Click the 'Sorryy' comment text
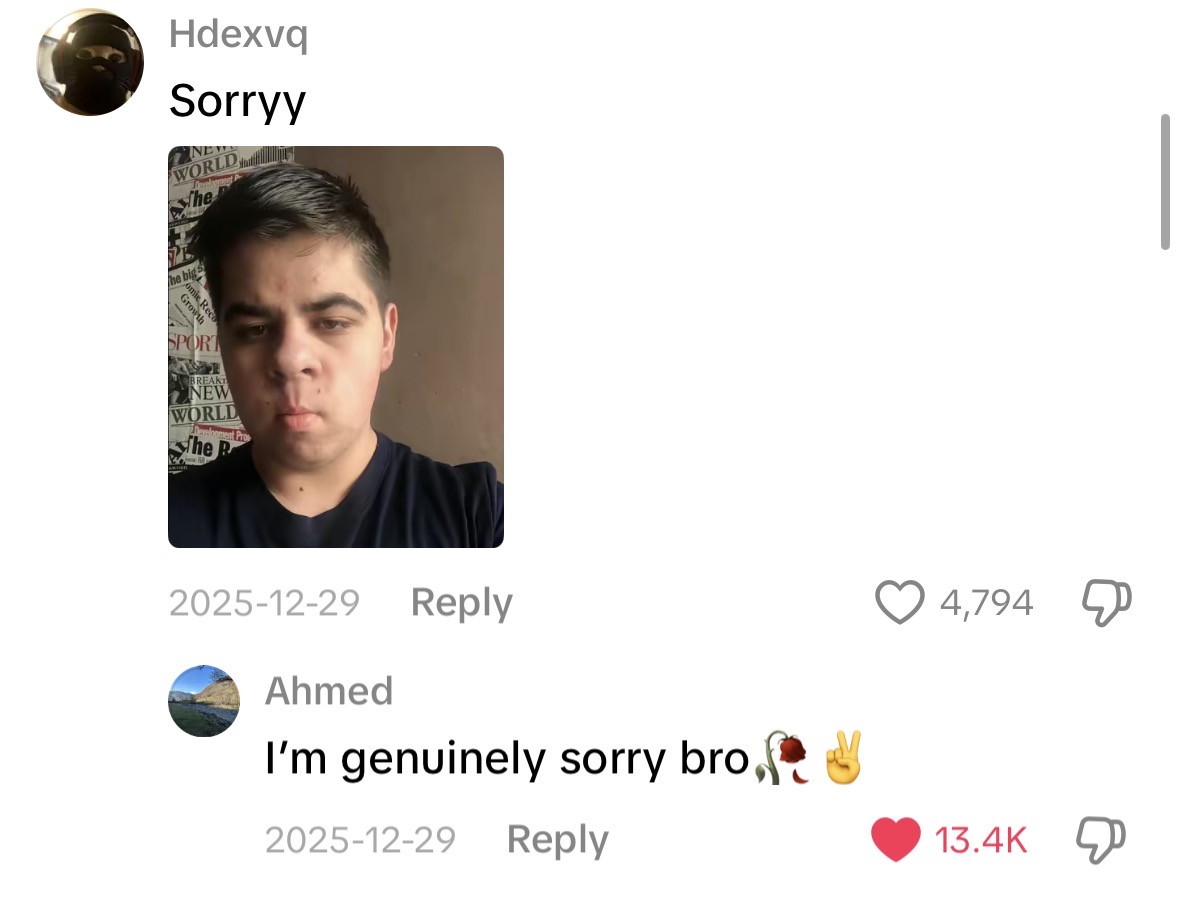The image size is (1179, 899). [x=238, y=101]
